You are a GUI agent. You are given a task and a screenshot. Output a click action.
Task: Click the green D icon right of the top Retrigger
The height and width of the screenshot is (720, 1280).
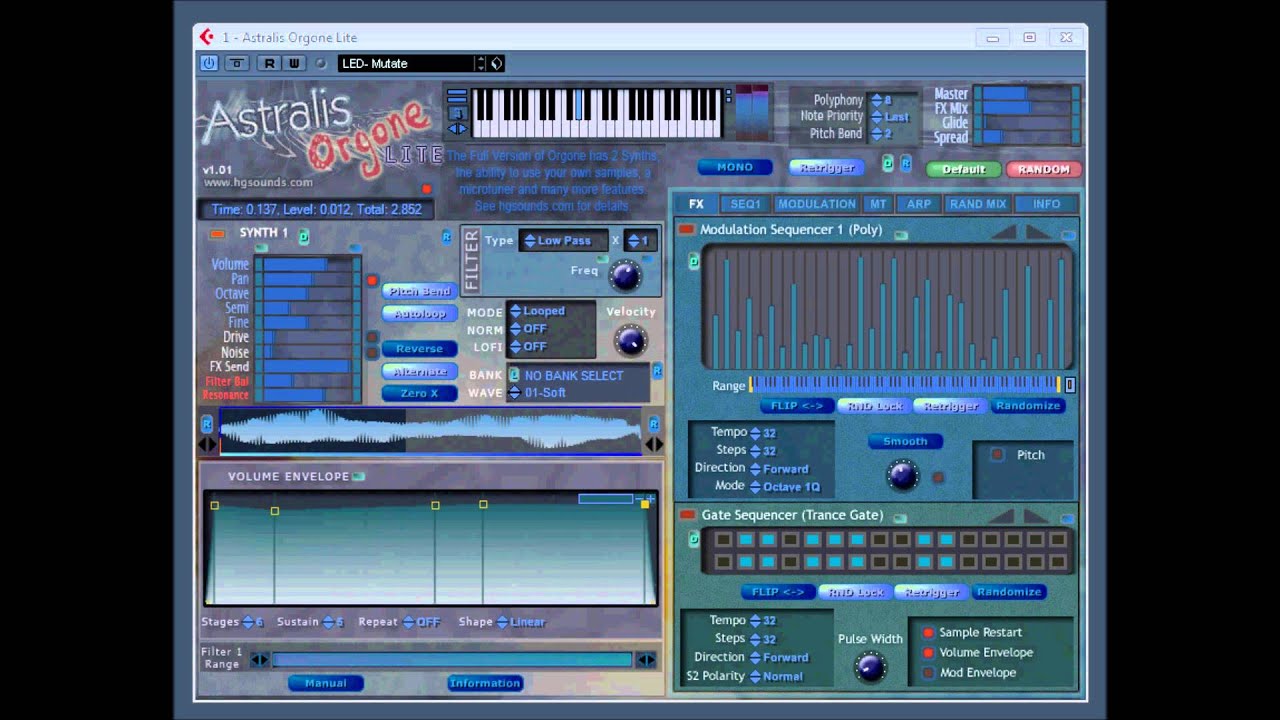887,163
